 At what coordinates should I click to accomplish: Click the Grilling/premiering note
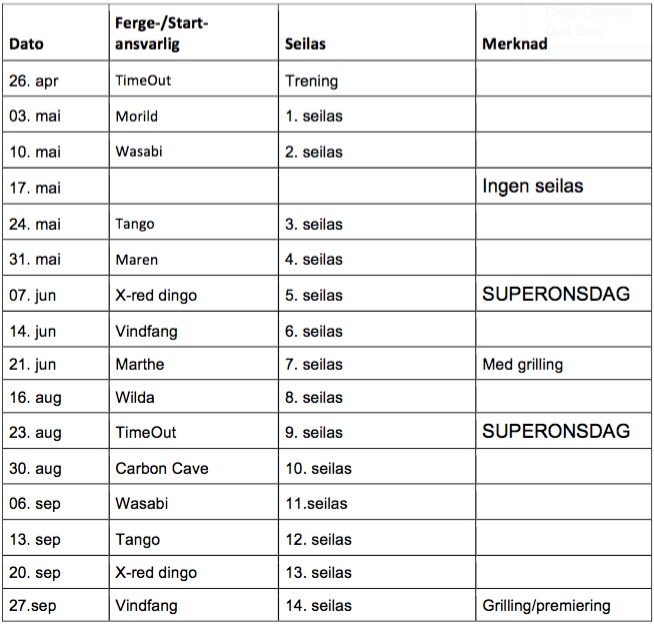click(x=546, y=606)
